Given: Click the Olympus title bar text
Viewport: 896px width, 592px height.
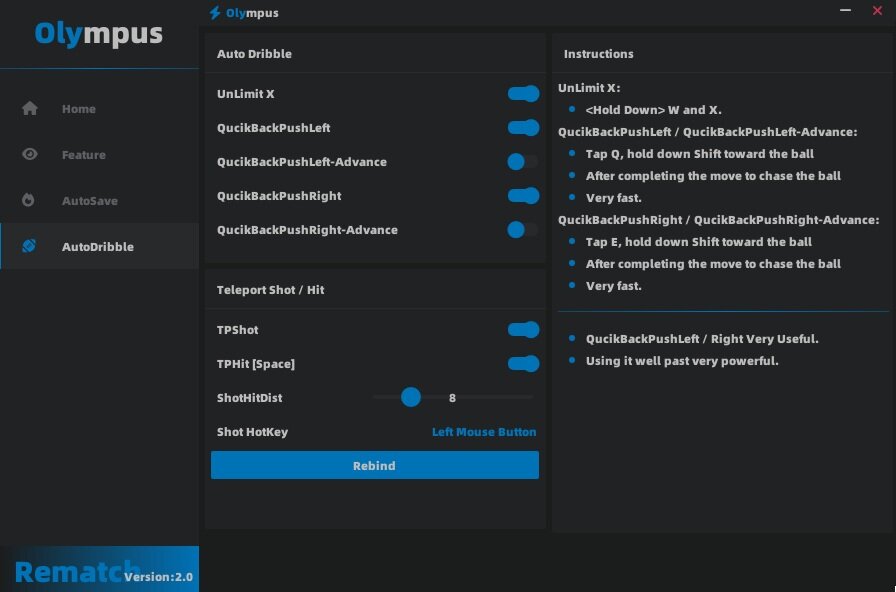Looking at the screenshot, I should click(252, 13).
